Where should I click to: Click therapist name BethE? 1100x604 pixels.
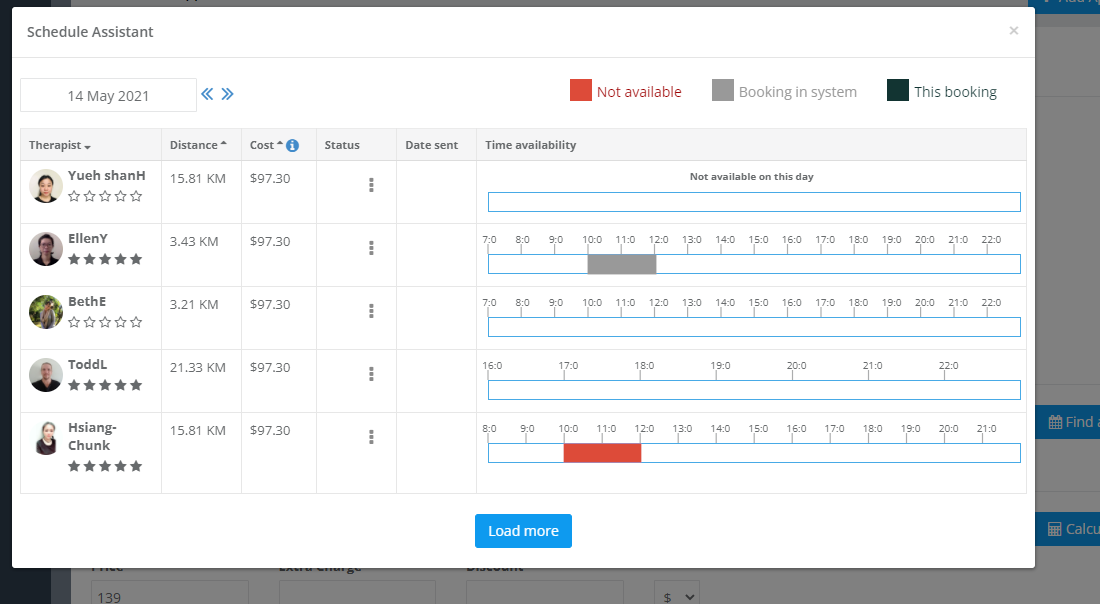click(87, 302)
